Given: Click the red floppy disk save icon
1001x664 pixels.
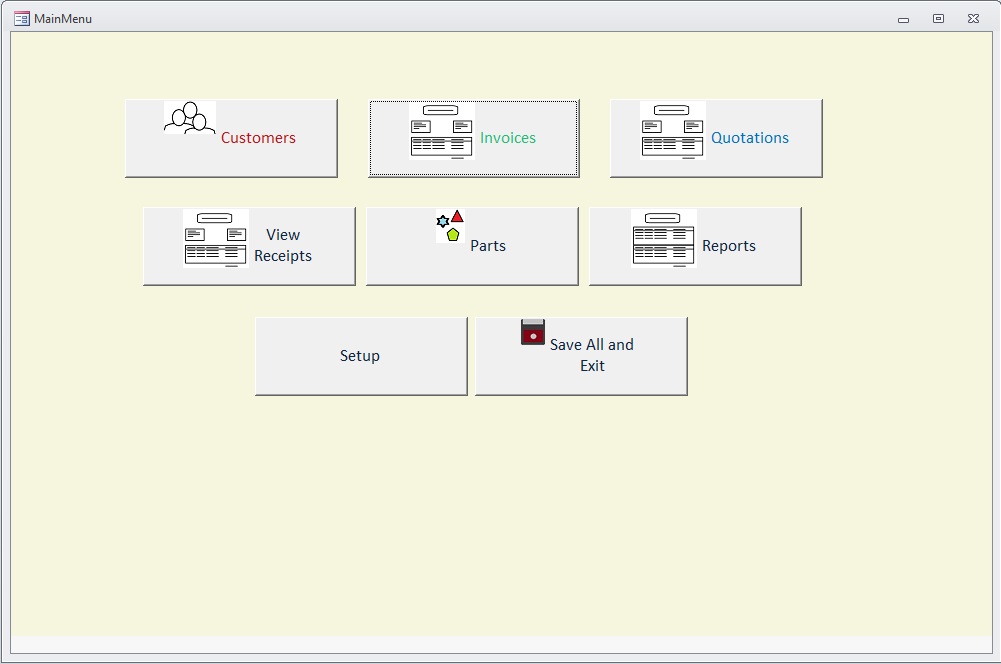Looking at the screenshot, I should [533, 332].
